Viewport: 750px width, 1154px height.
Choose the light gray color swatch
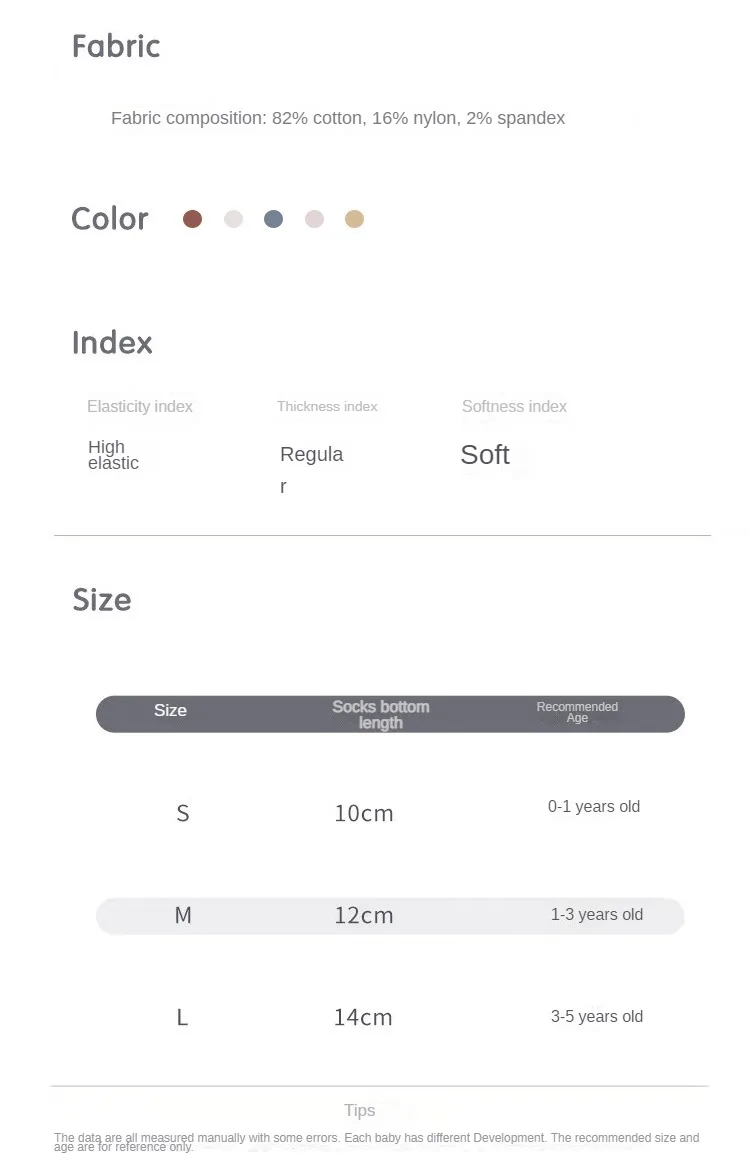tap(234, 219)
